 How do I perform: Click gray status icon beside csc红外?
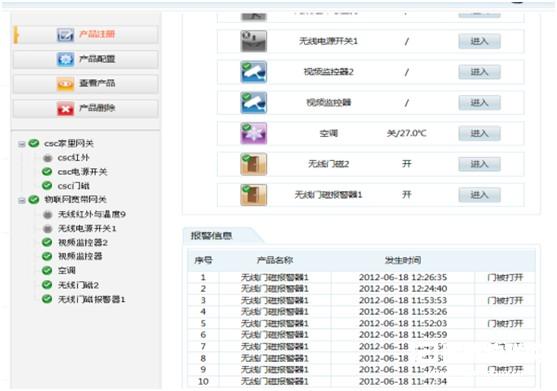pos(47,158)
